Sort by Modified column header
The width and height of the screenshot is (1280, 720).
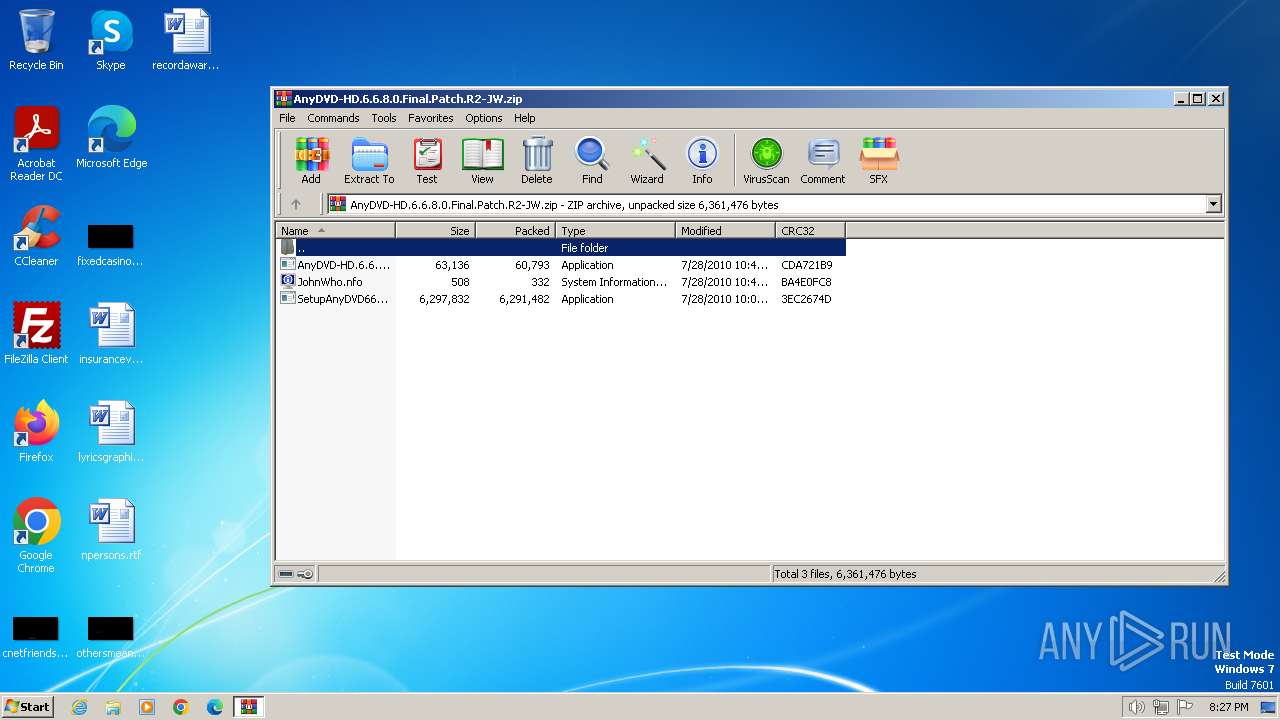725,231
